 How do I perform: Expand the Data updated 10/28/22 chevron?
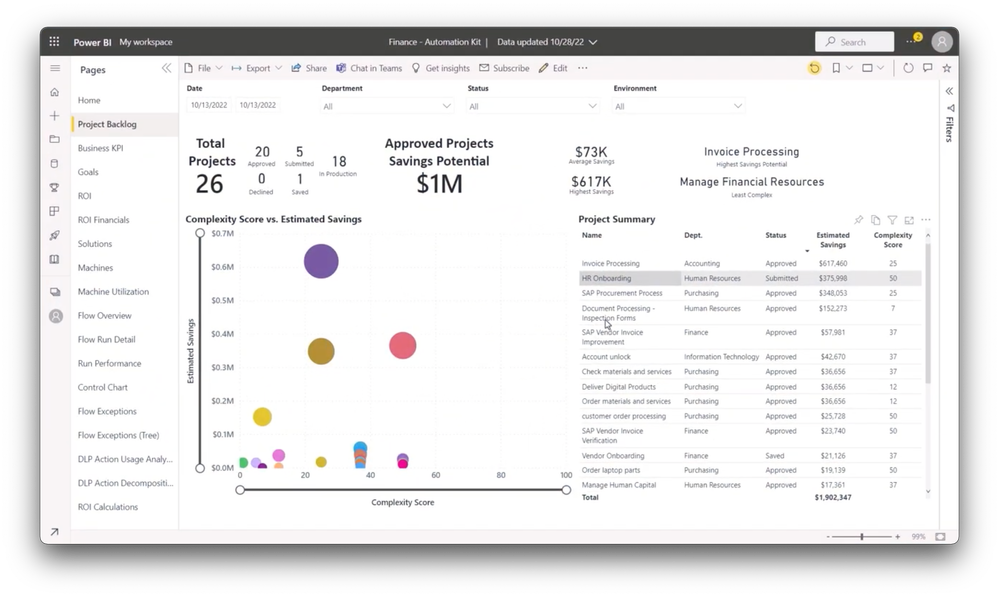click(x=593, y=42)
